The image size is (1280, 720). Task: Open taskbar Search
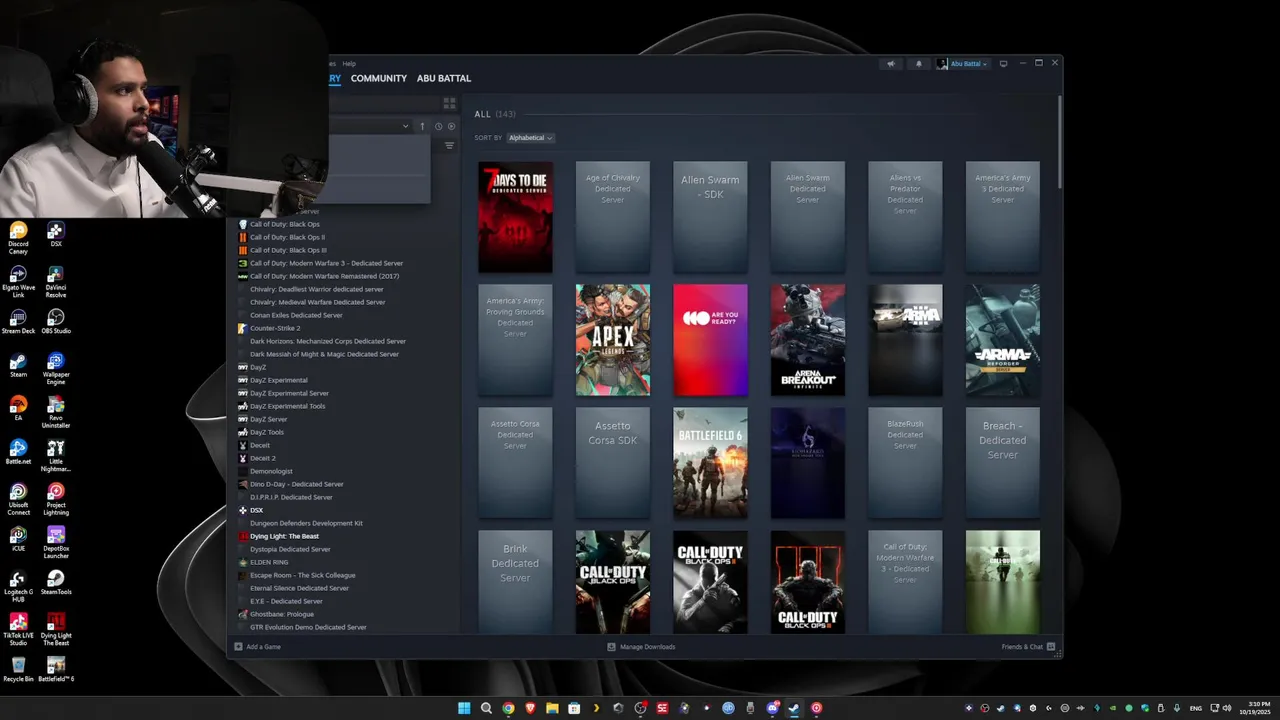[x=486, y=708]
